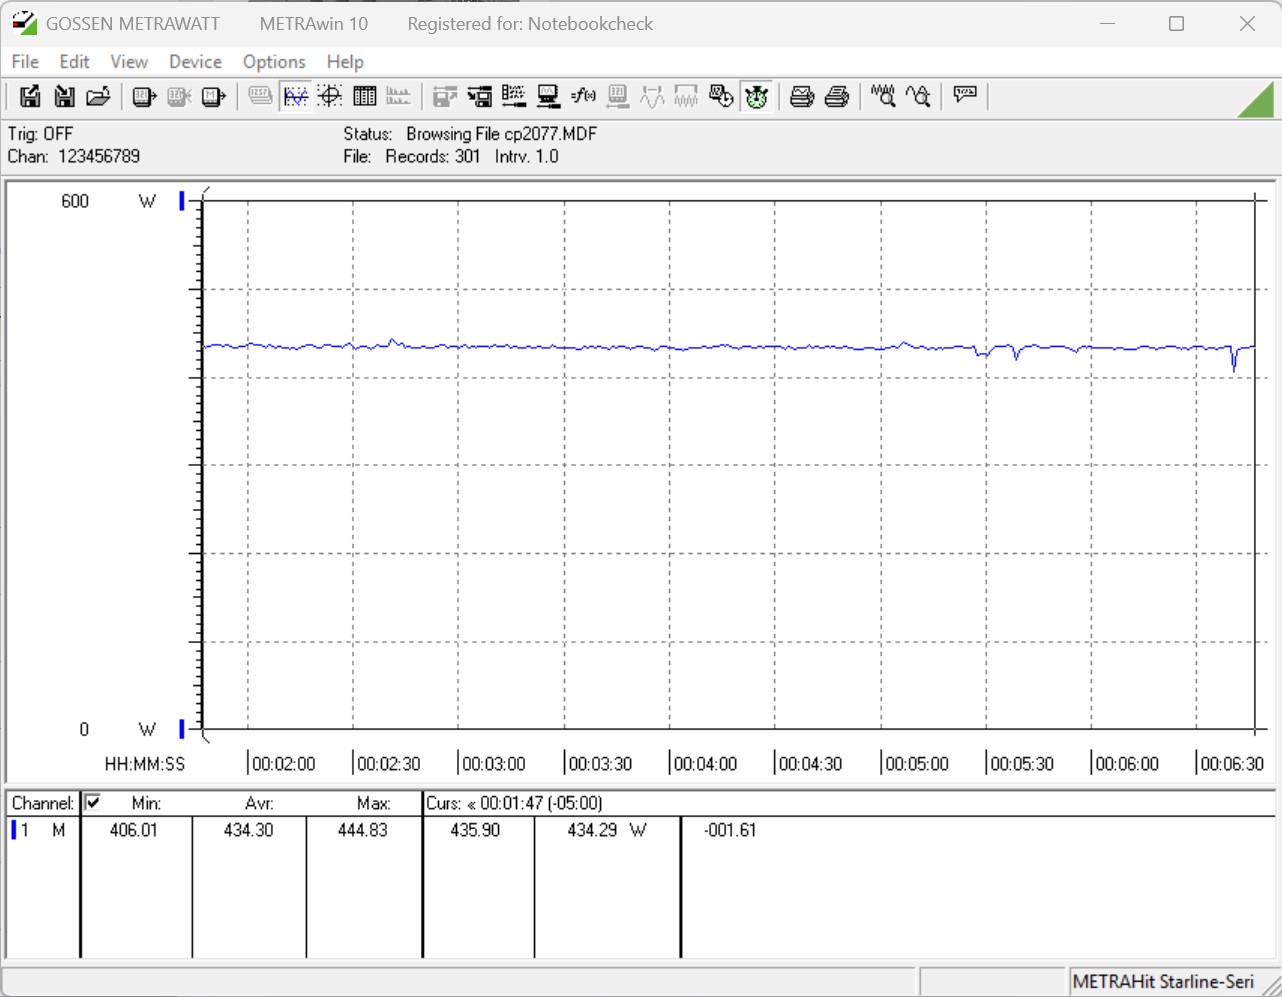Open the Options menu
Screen dimensions: 1282x997
click(x=274, y=62)
